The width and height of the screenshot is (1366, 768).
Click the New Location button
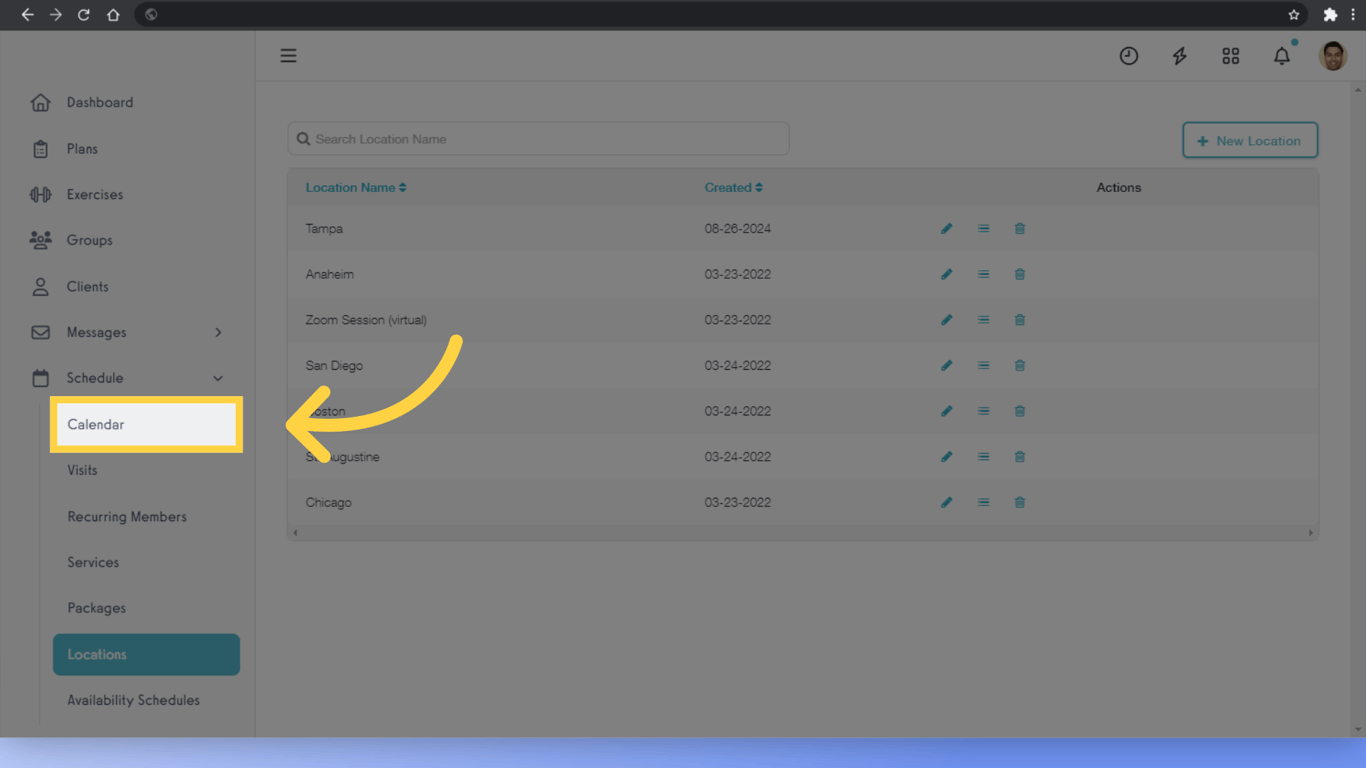1250,140
